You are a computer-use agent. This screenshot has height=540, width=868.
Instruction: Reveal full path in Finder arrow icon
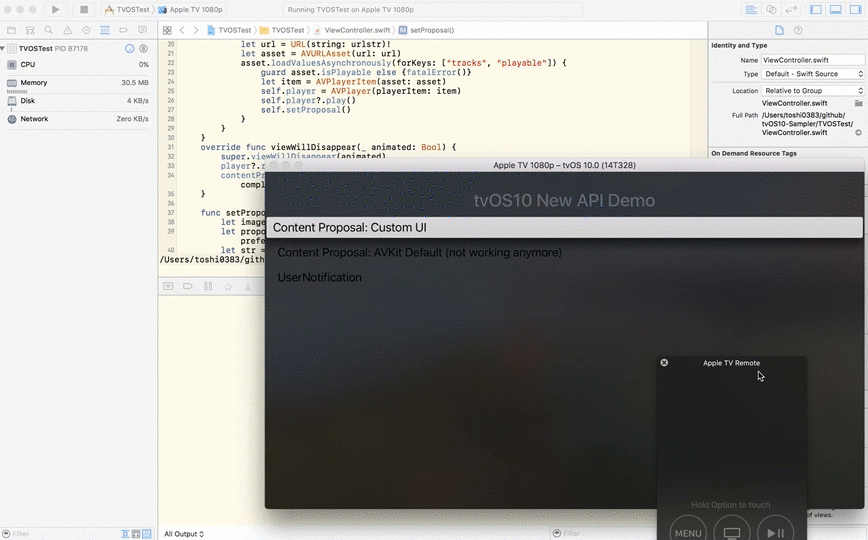click(859, 132)
